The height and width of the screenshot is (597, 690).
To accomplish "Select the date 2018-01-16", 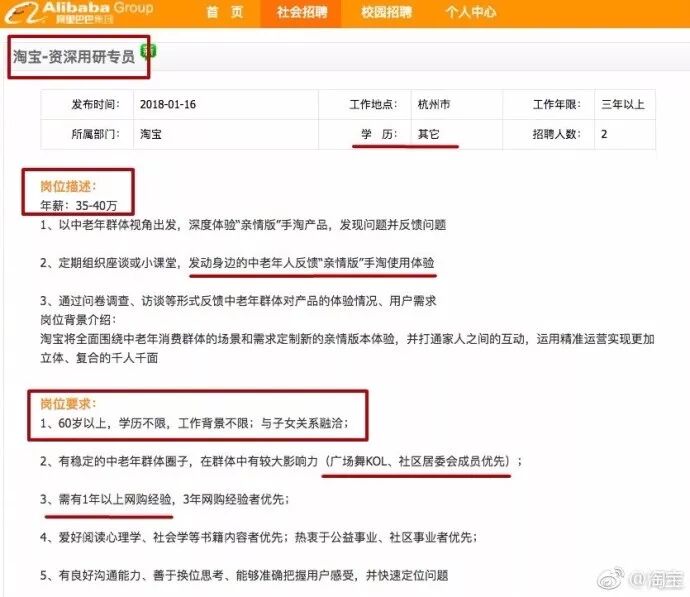I will 168,105.
